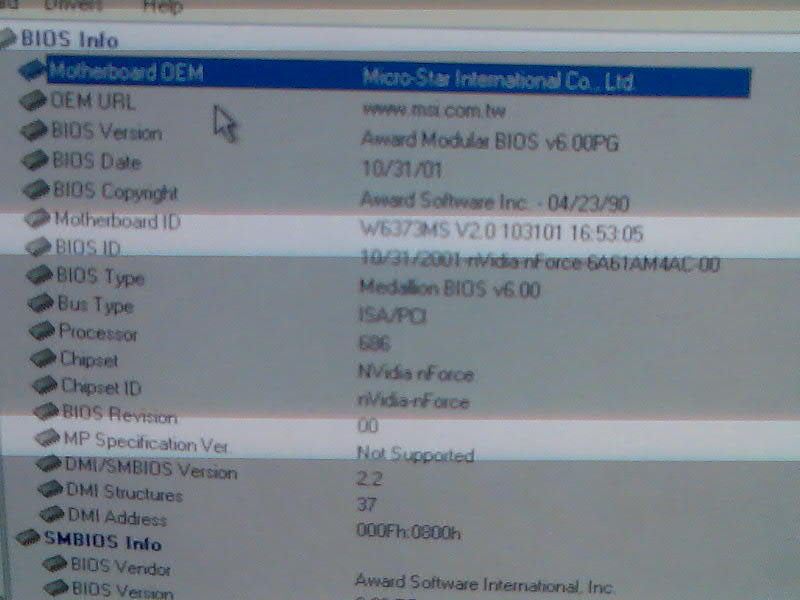Click chip icon next to DMI Address
Viewport: 800px width, 600px height.
click(52, 514)
